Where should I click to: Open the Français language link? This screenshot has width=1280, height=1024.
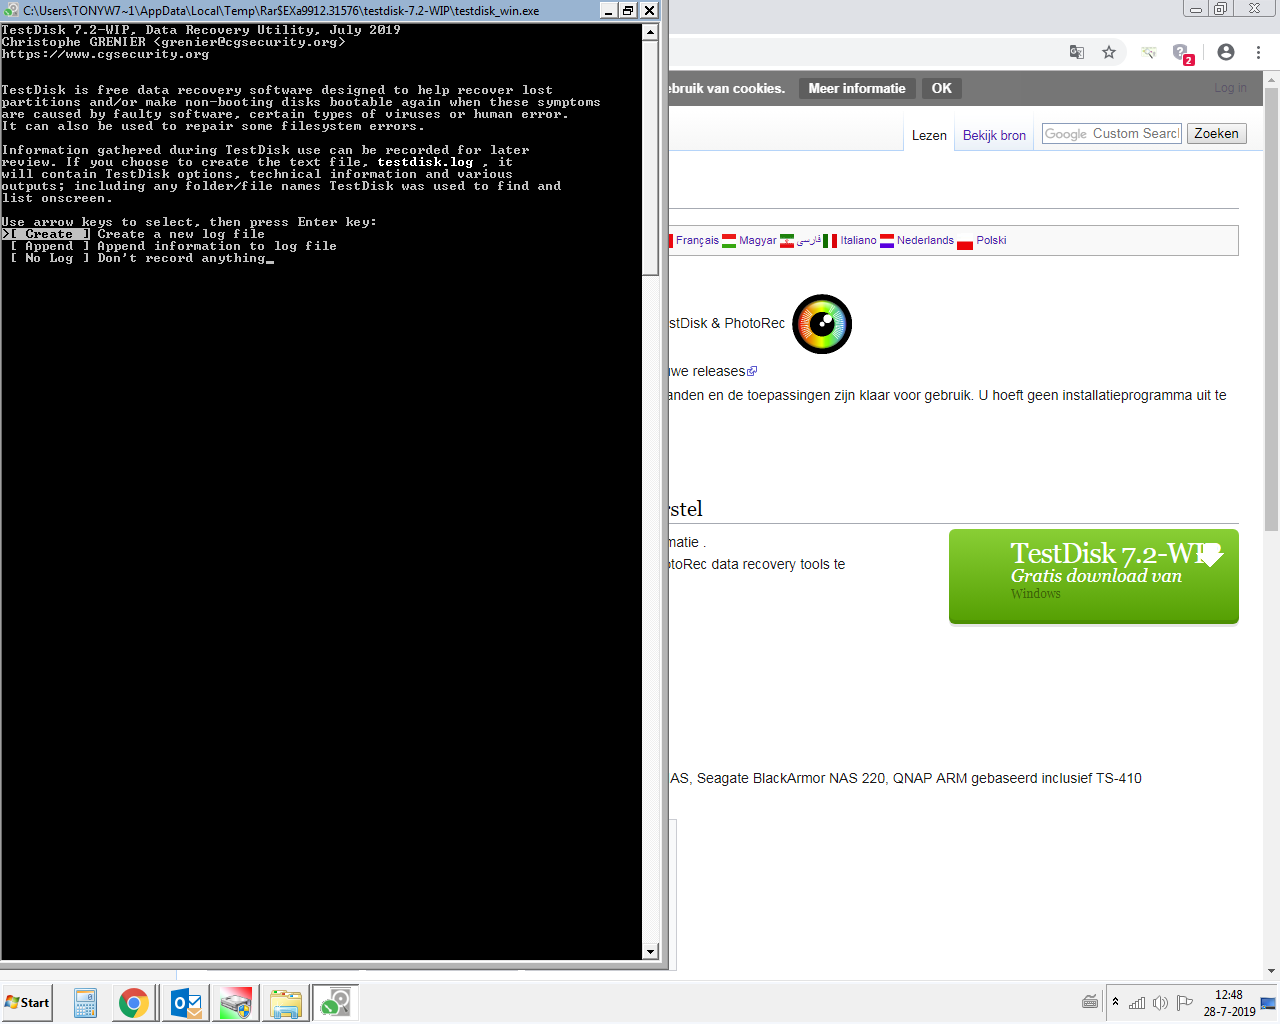point(697,241)
